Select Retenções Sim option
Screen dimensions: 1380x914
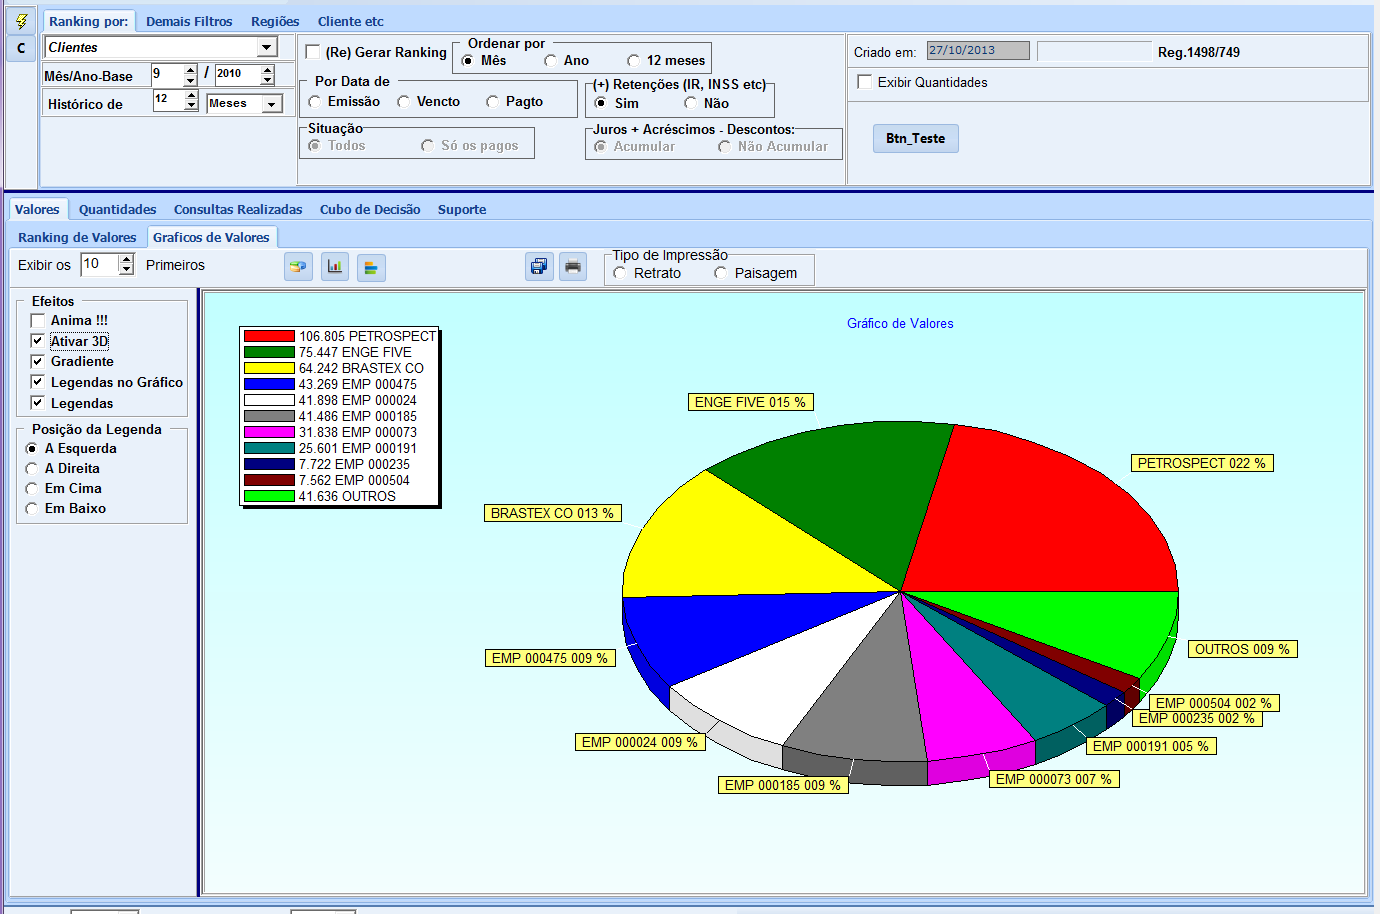pyautogui.click(x=600, y=103)
